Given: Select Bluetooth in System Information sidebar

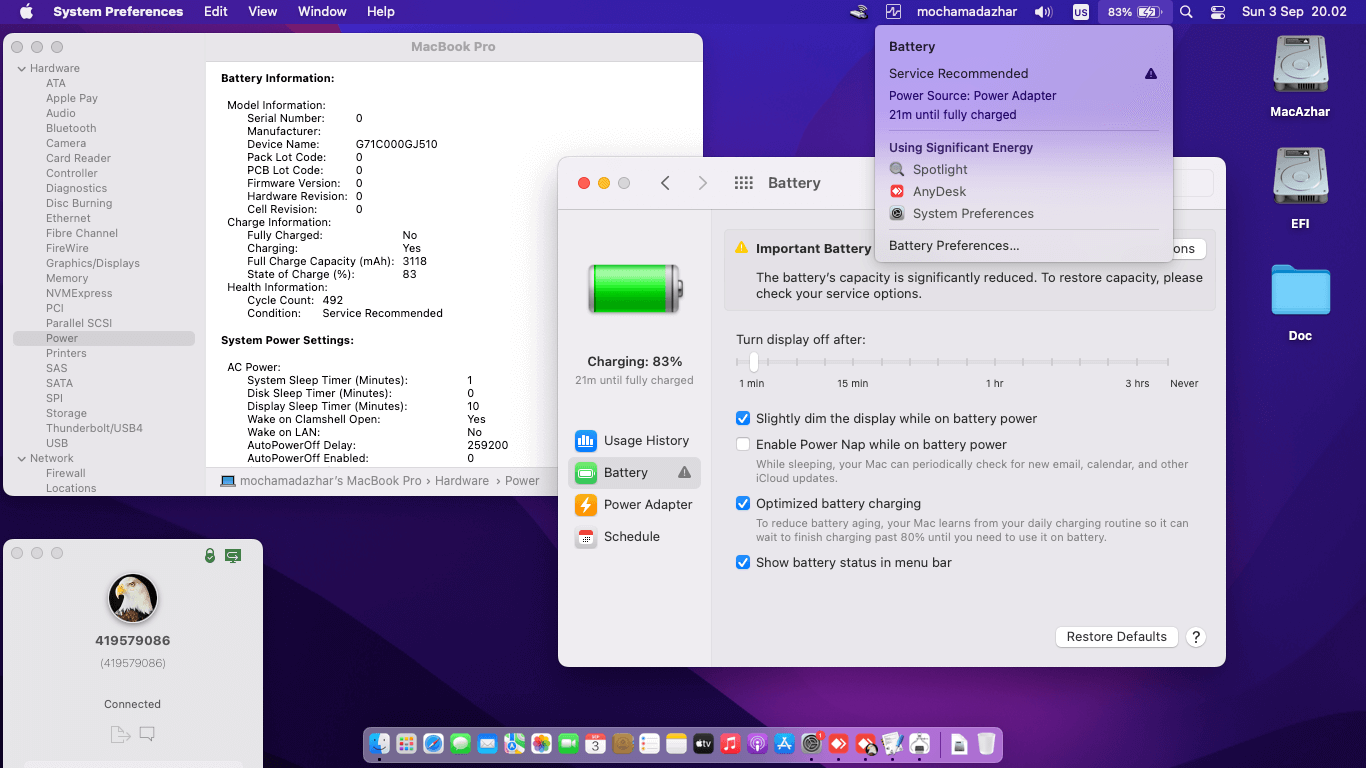Looking at the screenshot, I should 71,128.
